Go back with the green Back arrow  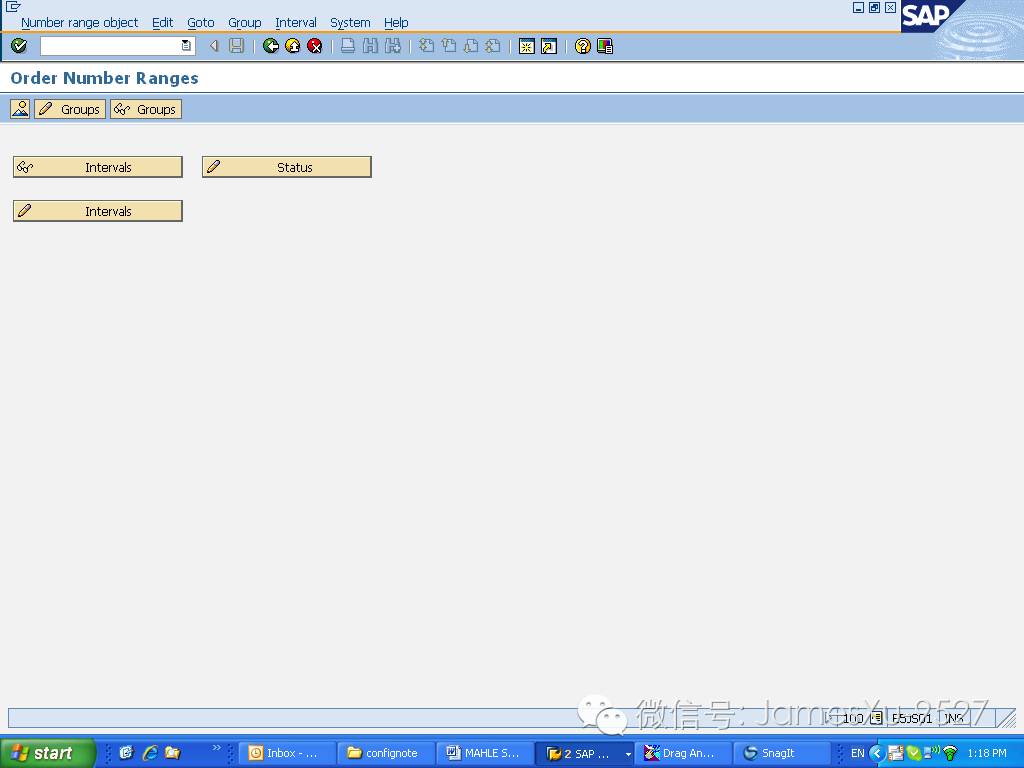[x=270, y=46]
